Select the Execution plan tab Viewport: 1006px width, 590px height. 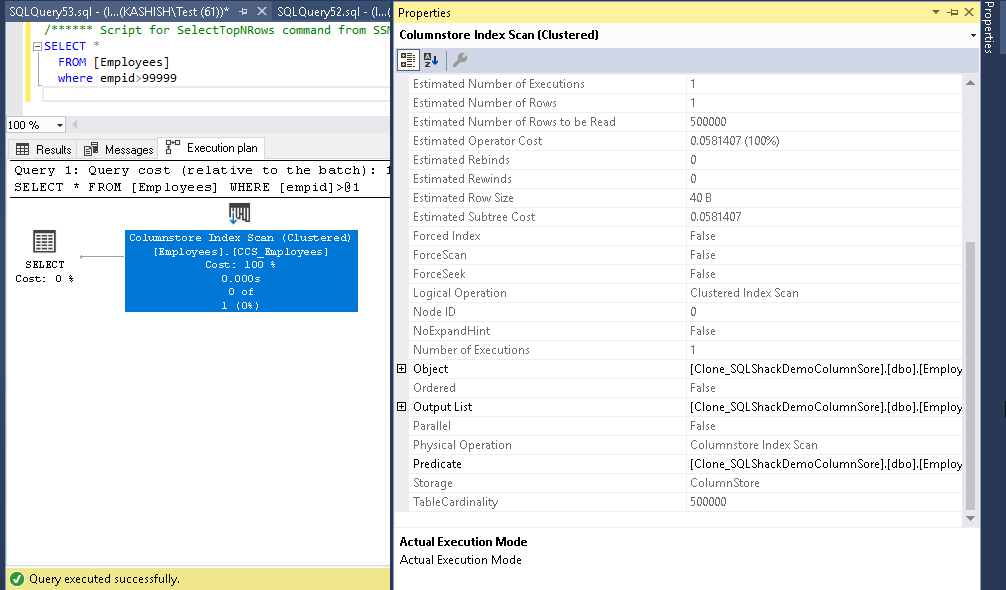(211, 148)
